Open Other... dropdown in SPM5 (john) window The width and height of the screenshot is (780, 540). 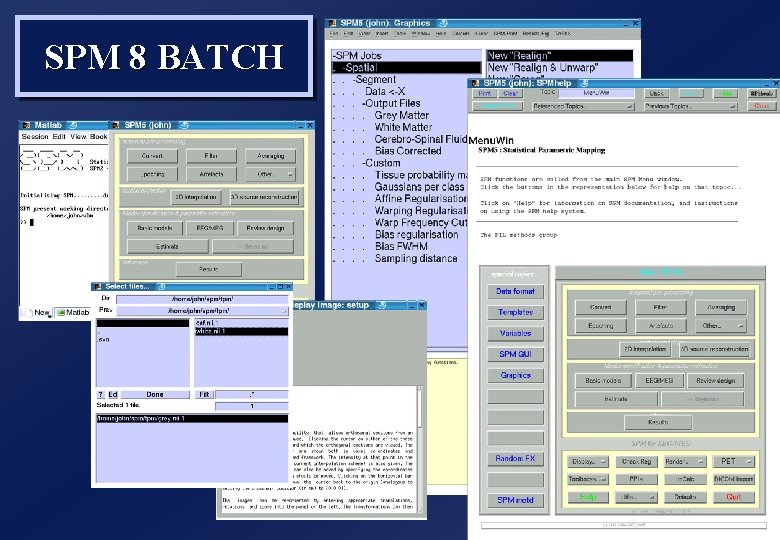click(270, 175)
